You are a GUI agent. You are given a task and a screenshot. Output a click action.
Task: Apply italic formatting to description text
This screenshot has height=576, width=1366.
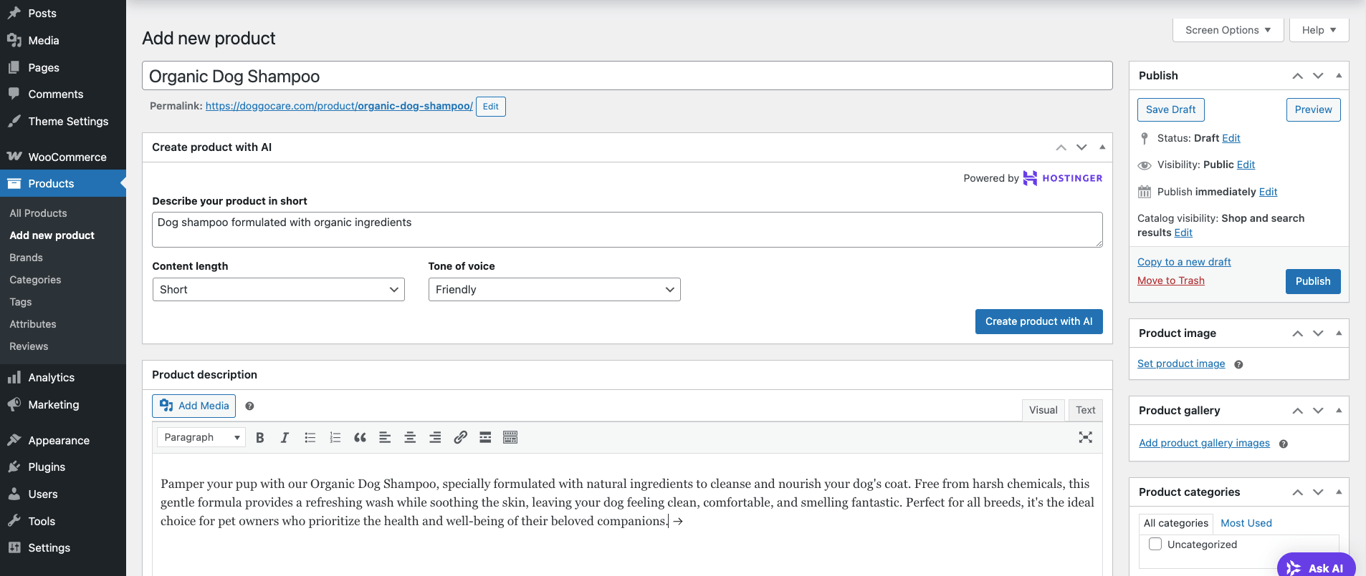(x=284, y=437)
